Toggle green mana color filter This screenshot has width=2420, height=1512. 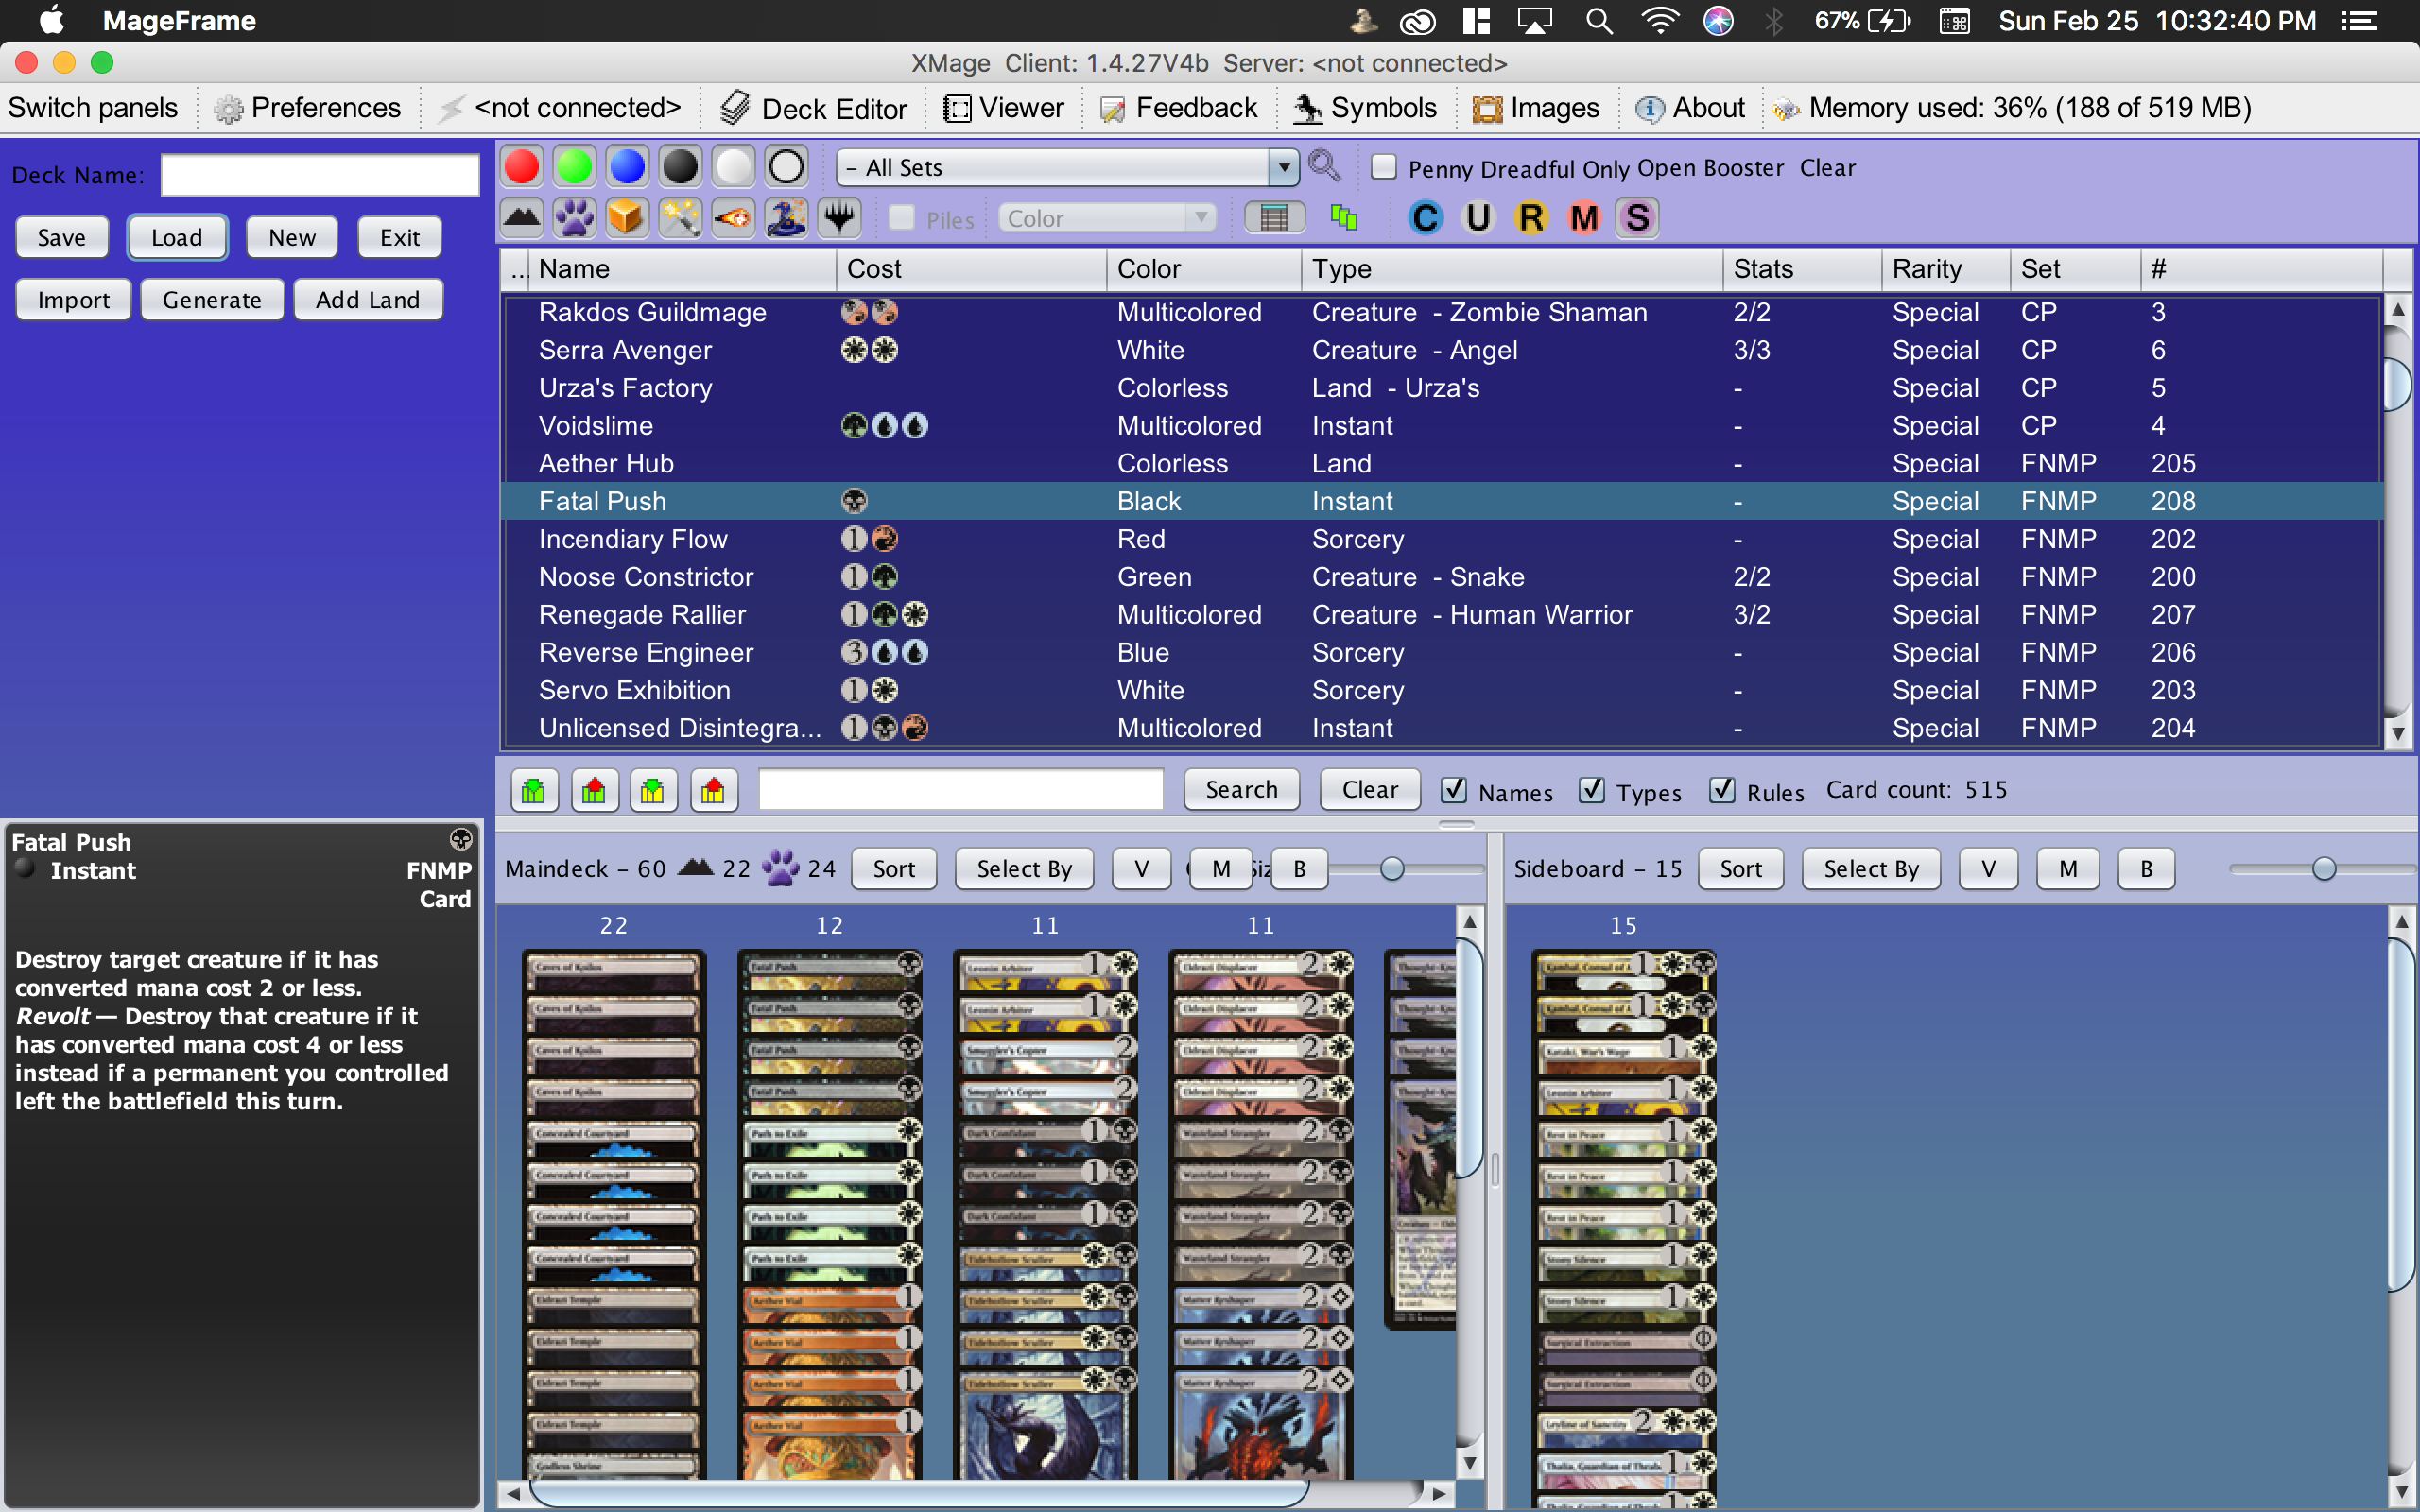[574, 166]
